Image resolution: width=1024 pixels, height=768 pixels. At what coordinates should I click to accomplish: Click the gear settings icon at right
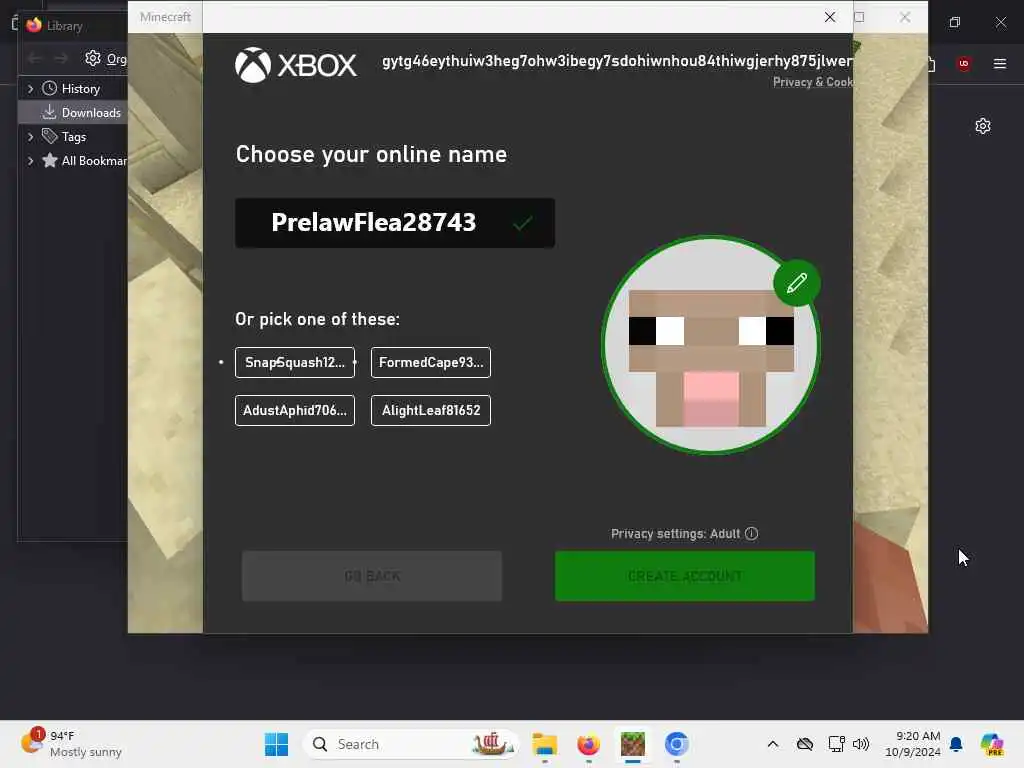click(x=983, y=126)
